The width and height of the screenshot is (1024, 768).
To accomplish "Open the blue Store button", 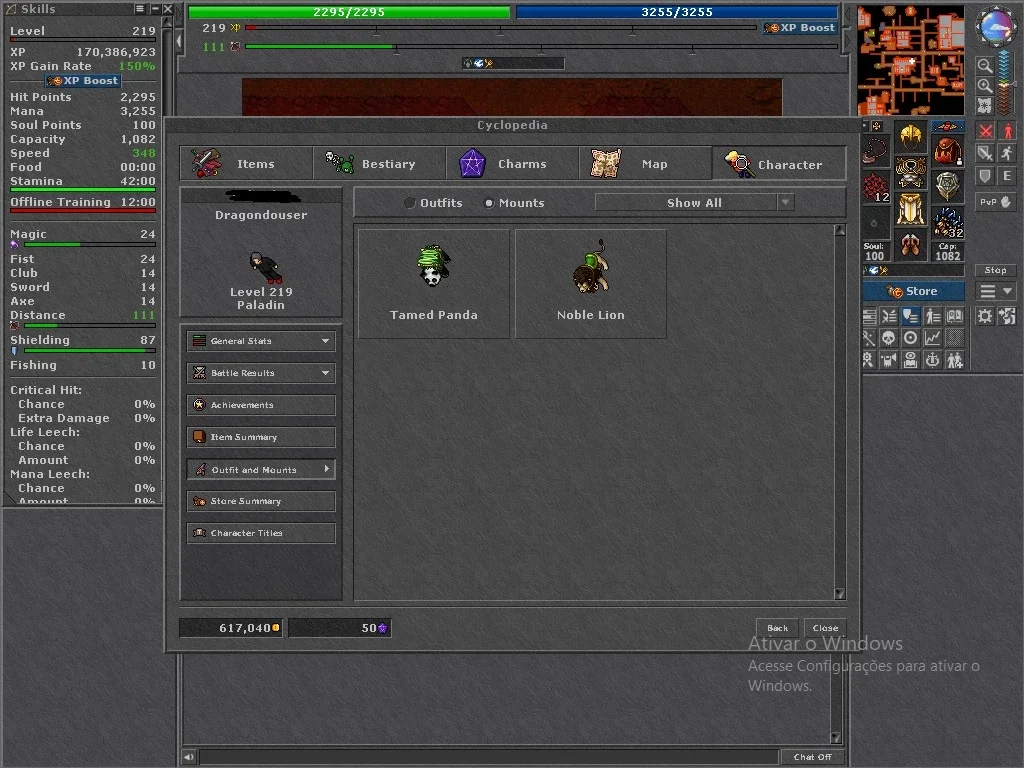I will [x=914, y=291].
